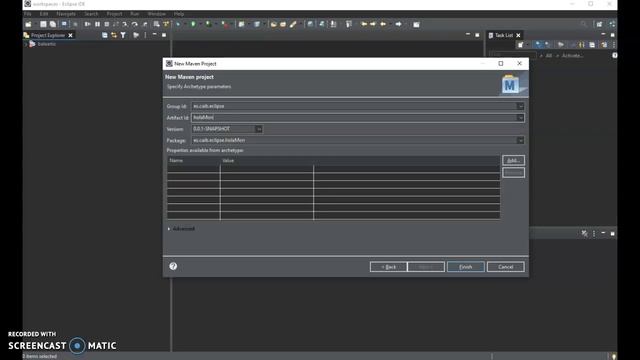Click the Step Return toolbar icon
Screen dimensions: 640x360
(145, 24)
